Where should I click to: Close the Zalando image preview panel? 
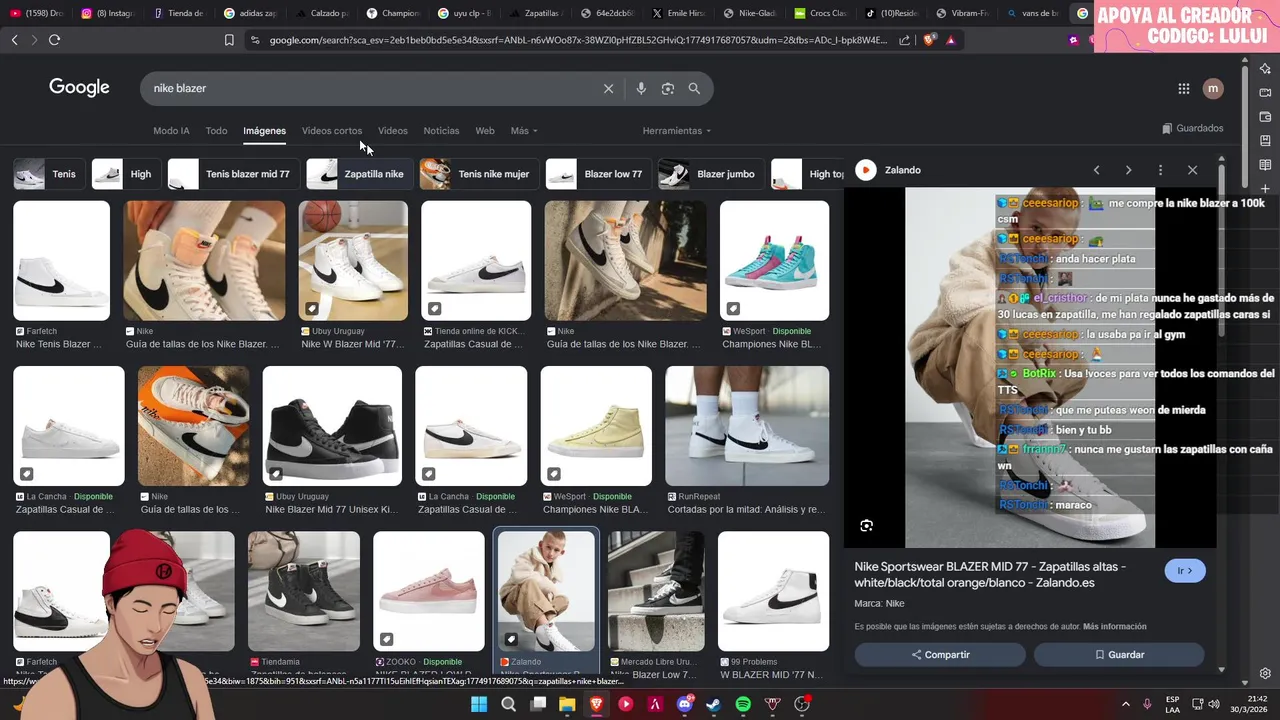[x=1192, y=170]
